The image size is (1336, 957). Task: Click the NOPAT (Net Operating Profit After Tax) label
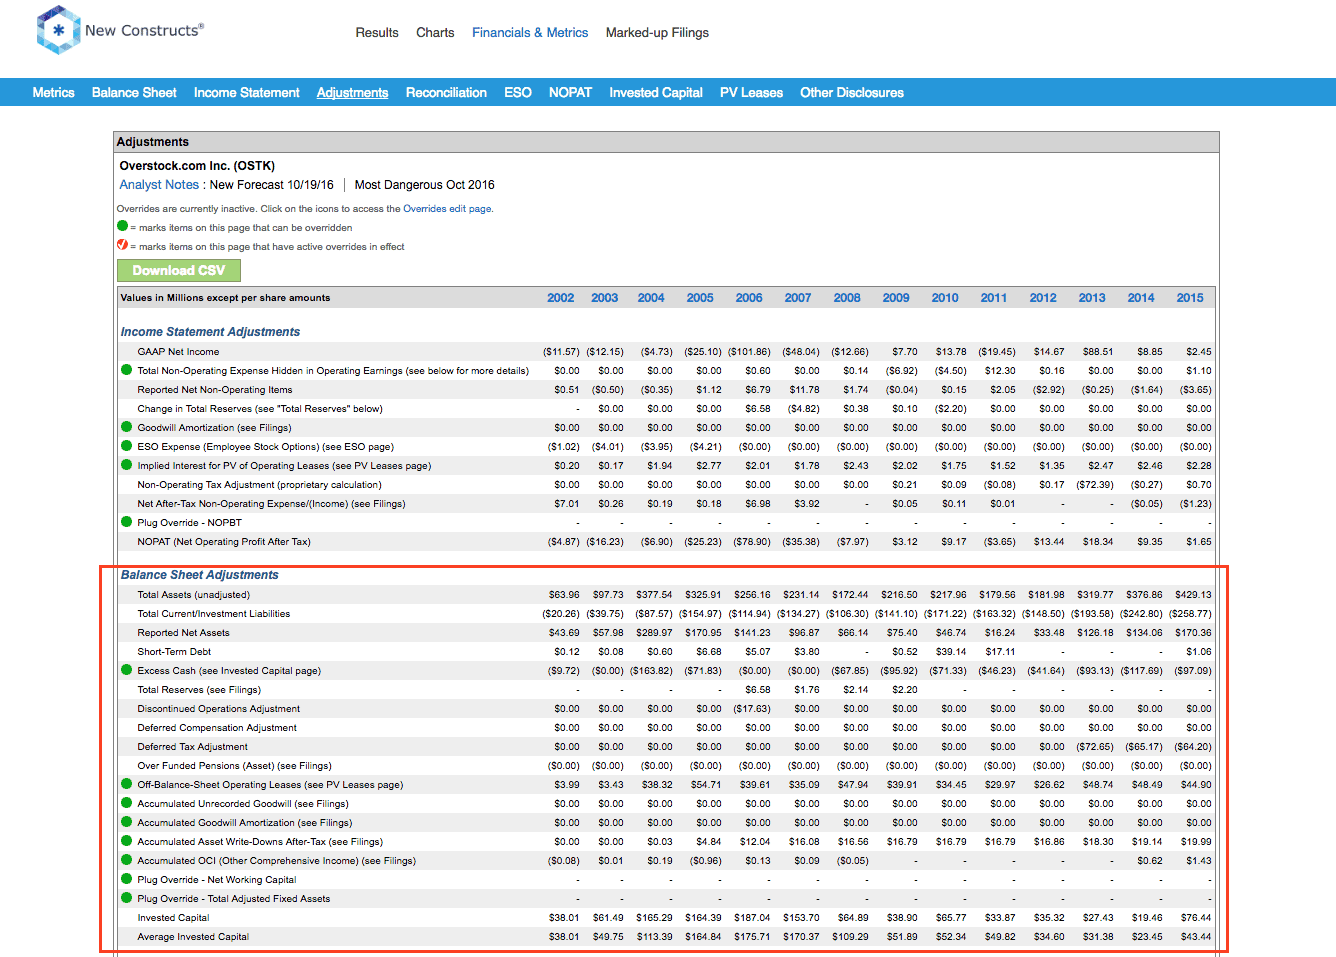click(x=224, y=542)
